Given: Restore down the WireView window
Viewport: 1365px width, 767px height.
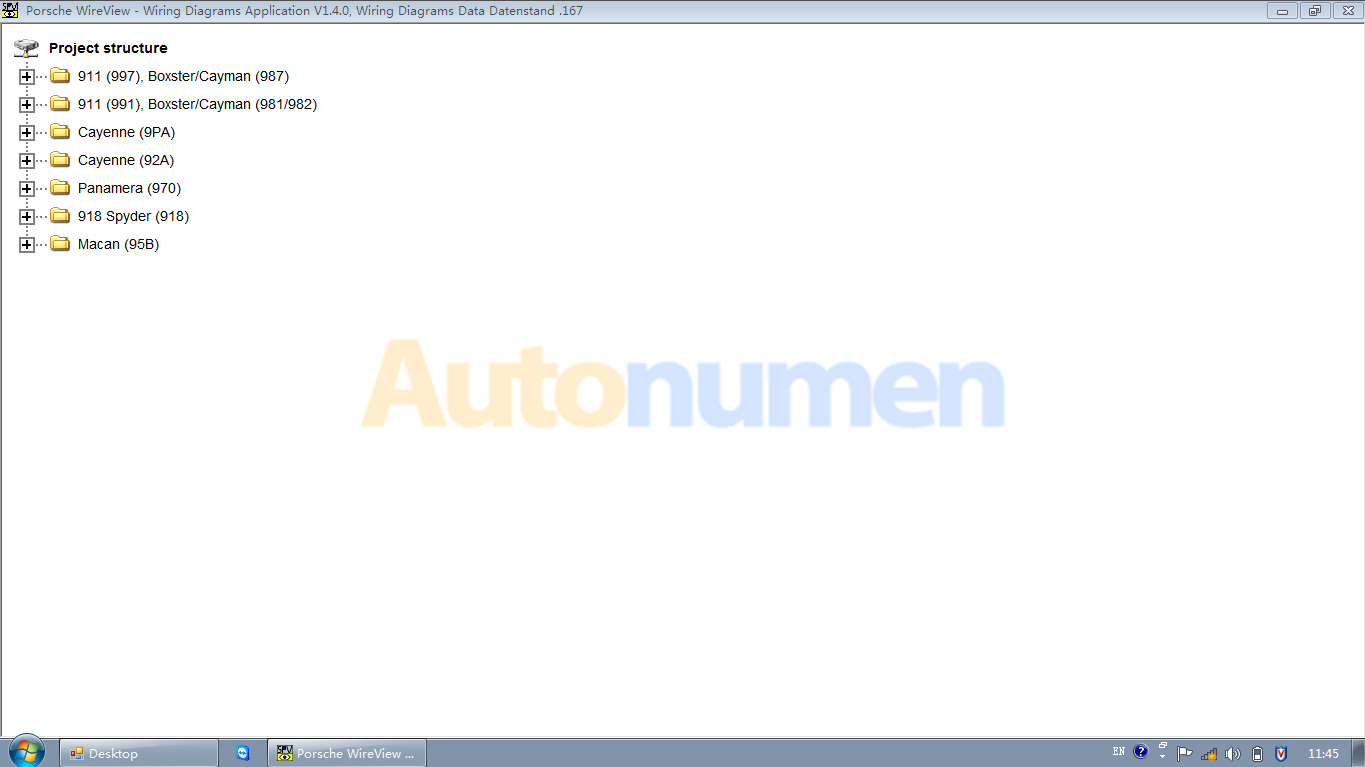Looking at the screenshot, I should (1314, 11).
